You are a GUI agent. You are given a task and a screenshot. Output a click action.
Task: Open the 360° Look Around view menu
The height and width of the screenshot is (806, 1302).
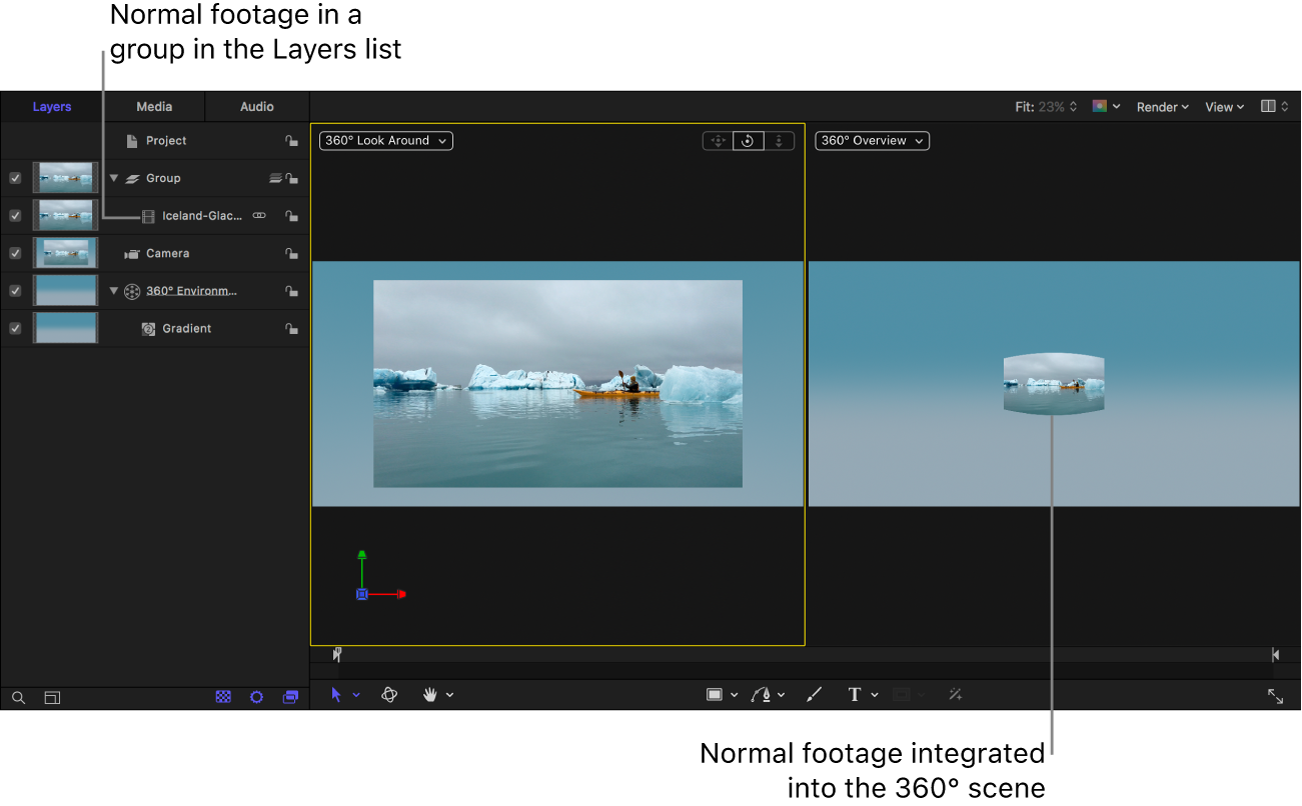click(x=385, y=140)
